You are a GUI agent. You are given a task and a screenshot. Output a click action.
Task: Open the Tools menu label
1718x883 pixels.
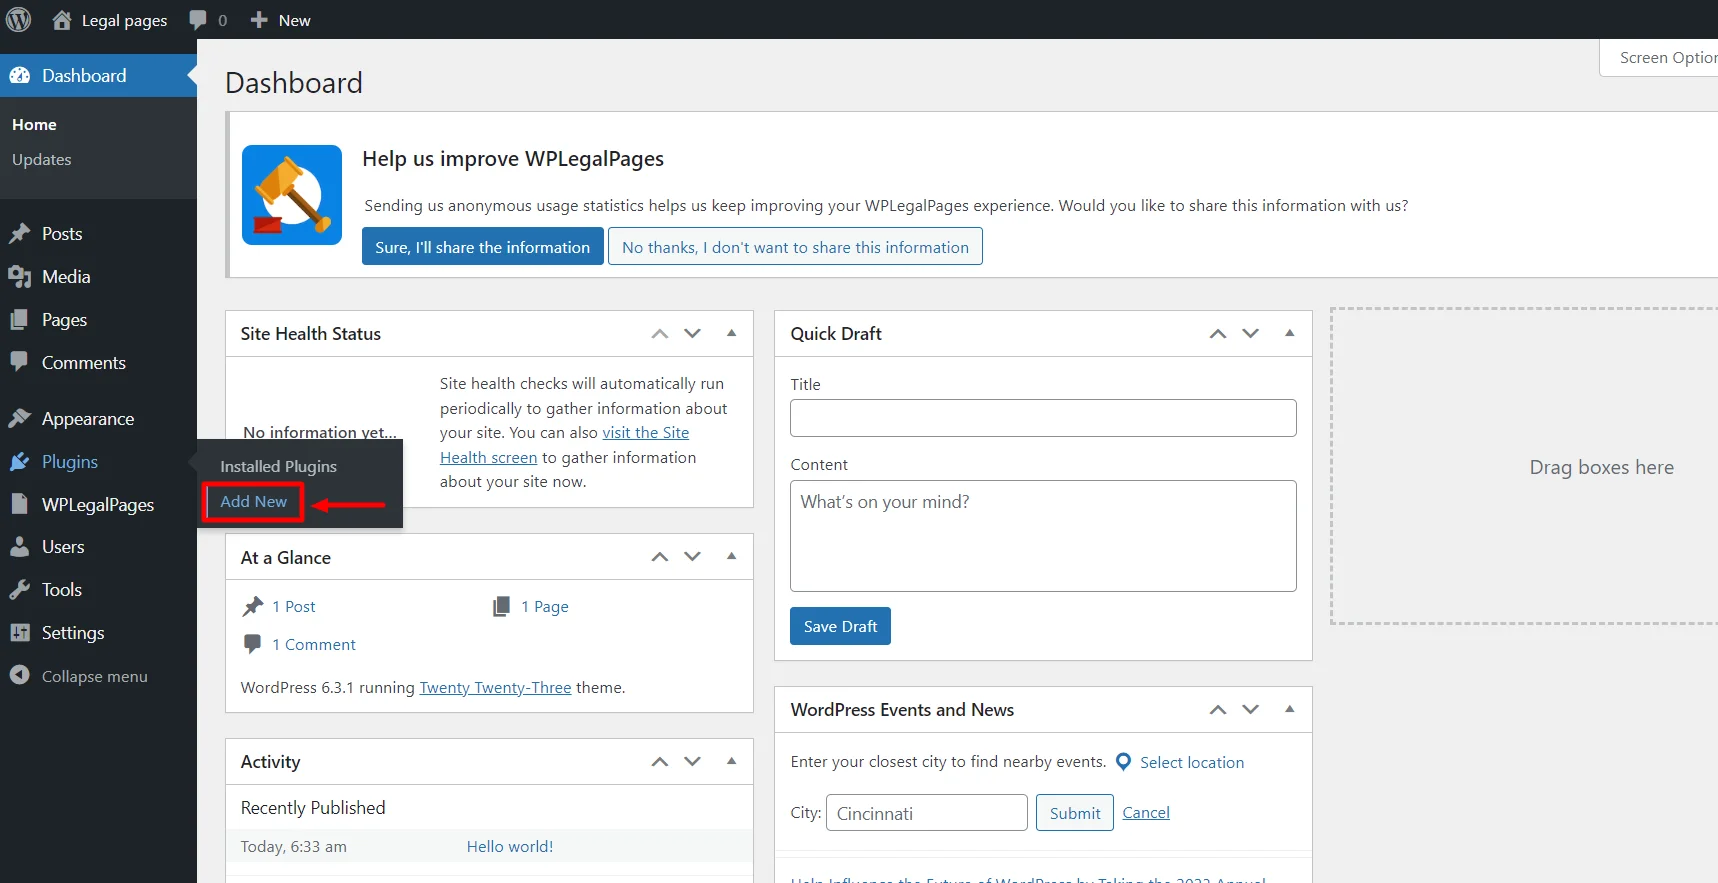[x=62, y=590]
